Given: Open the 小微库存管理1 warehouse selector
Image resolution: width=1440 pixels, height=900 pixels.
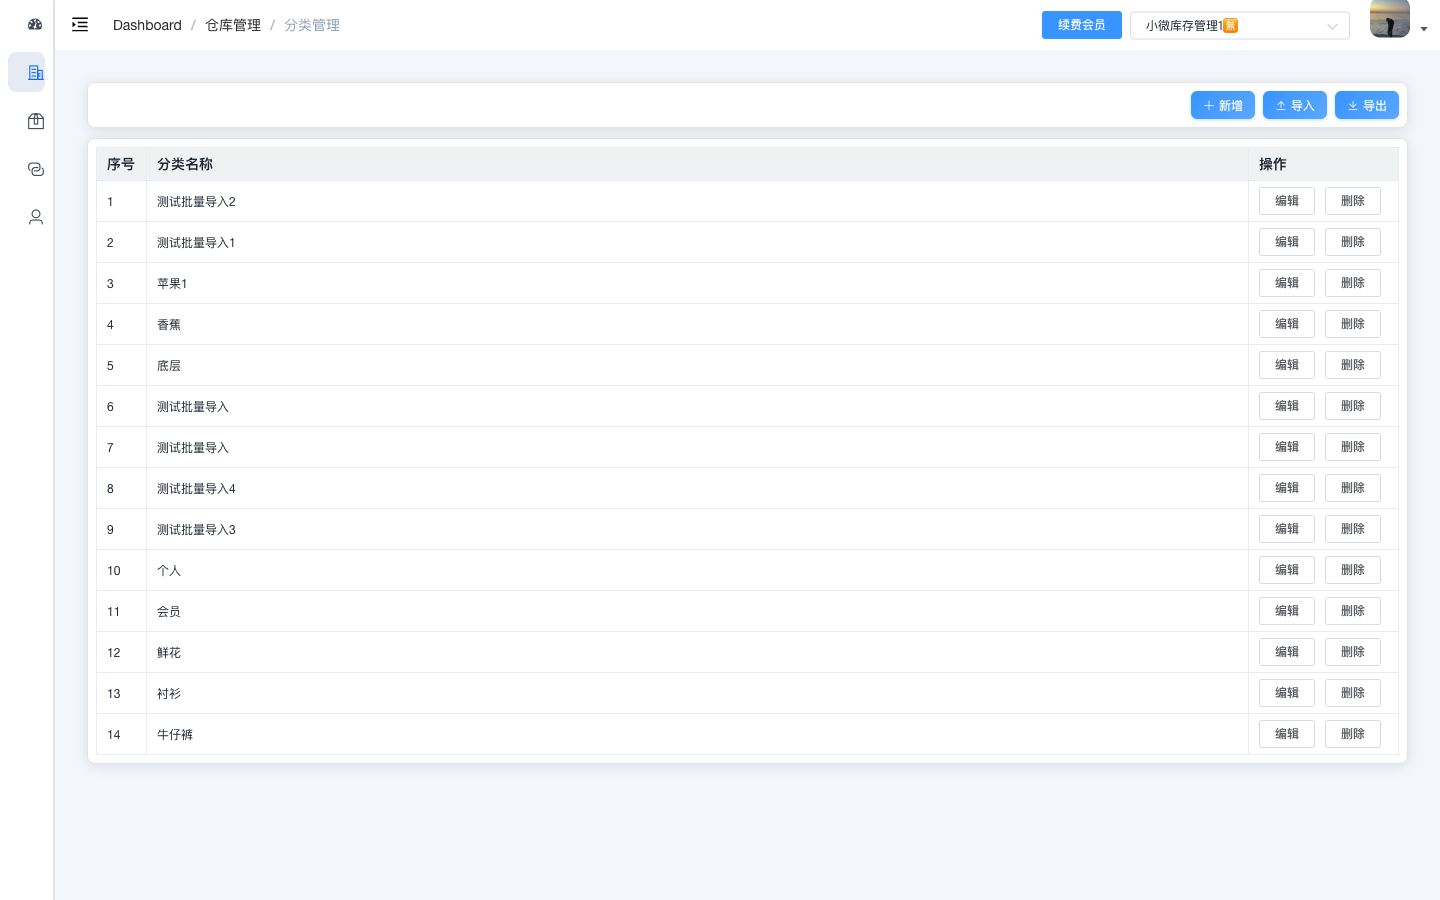Looking at the screenshot, I should (x=1240, y=26).
